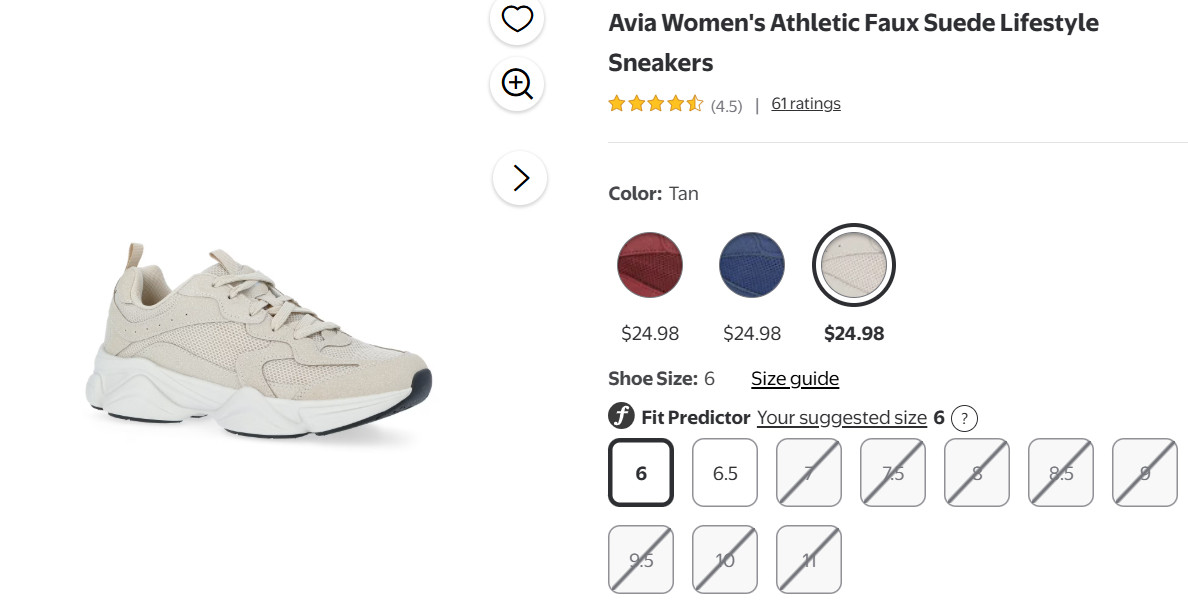Click the heart outline above the magnifier

tap(516, 18)
